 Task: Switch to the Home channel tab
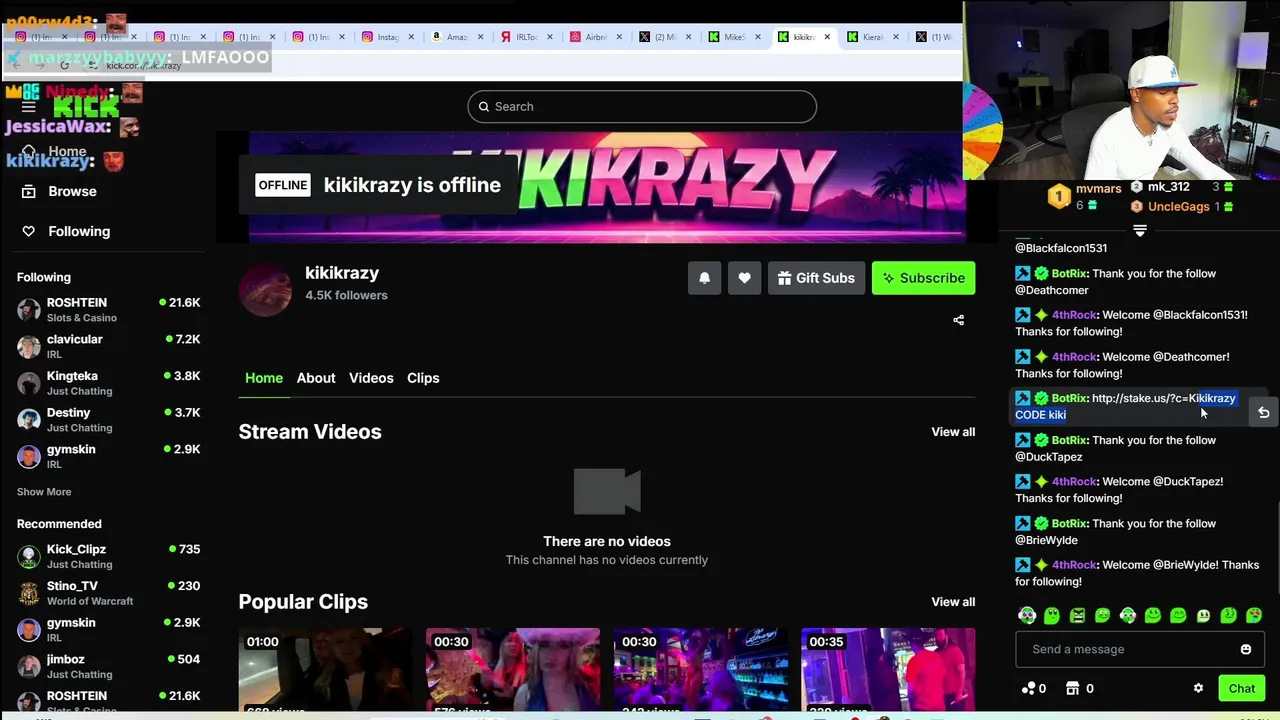(x=264, y=378)
